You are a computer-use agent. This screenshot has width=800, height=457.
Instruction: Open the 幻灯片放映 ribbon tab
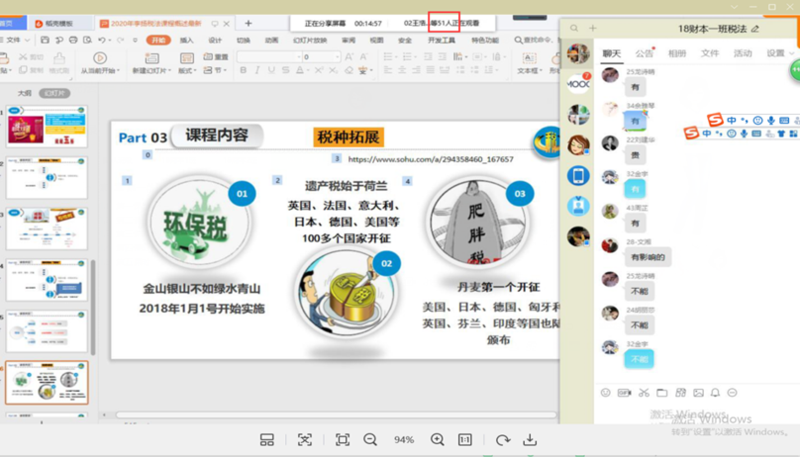tap(310, 40)
